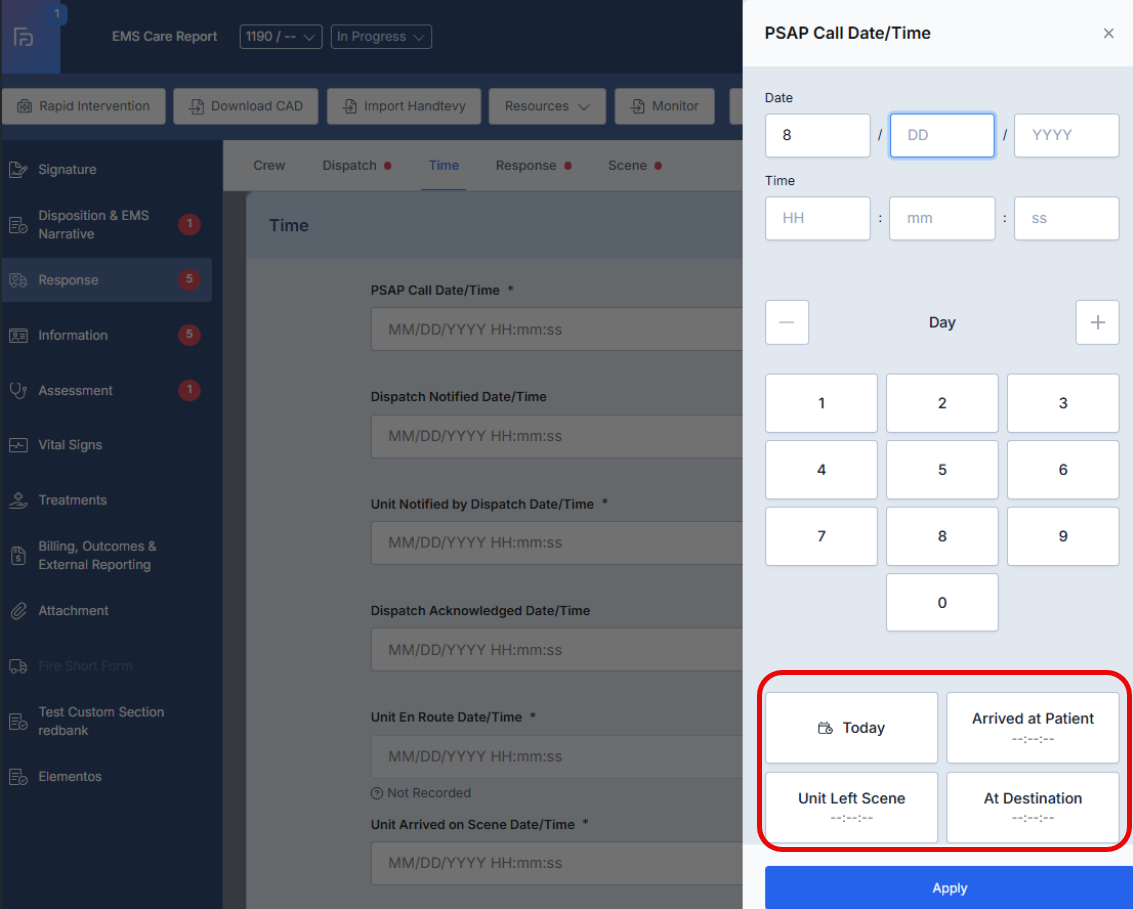The height and width of the screenshot is (909, 1133).
Task: Click the Response ambulance icon
Action: [18, 280]
